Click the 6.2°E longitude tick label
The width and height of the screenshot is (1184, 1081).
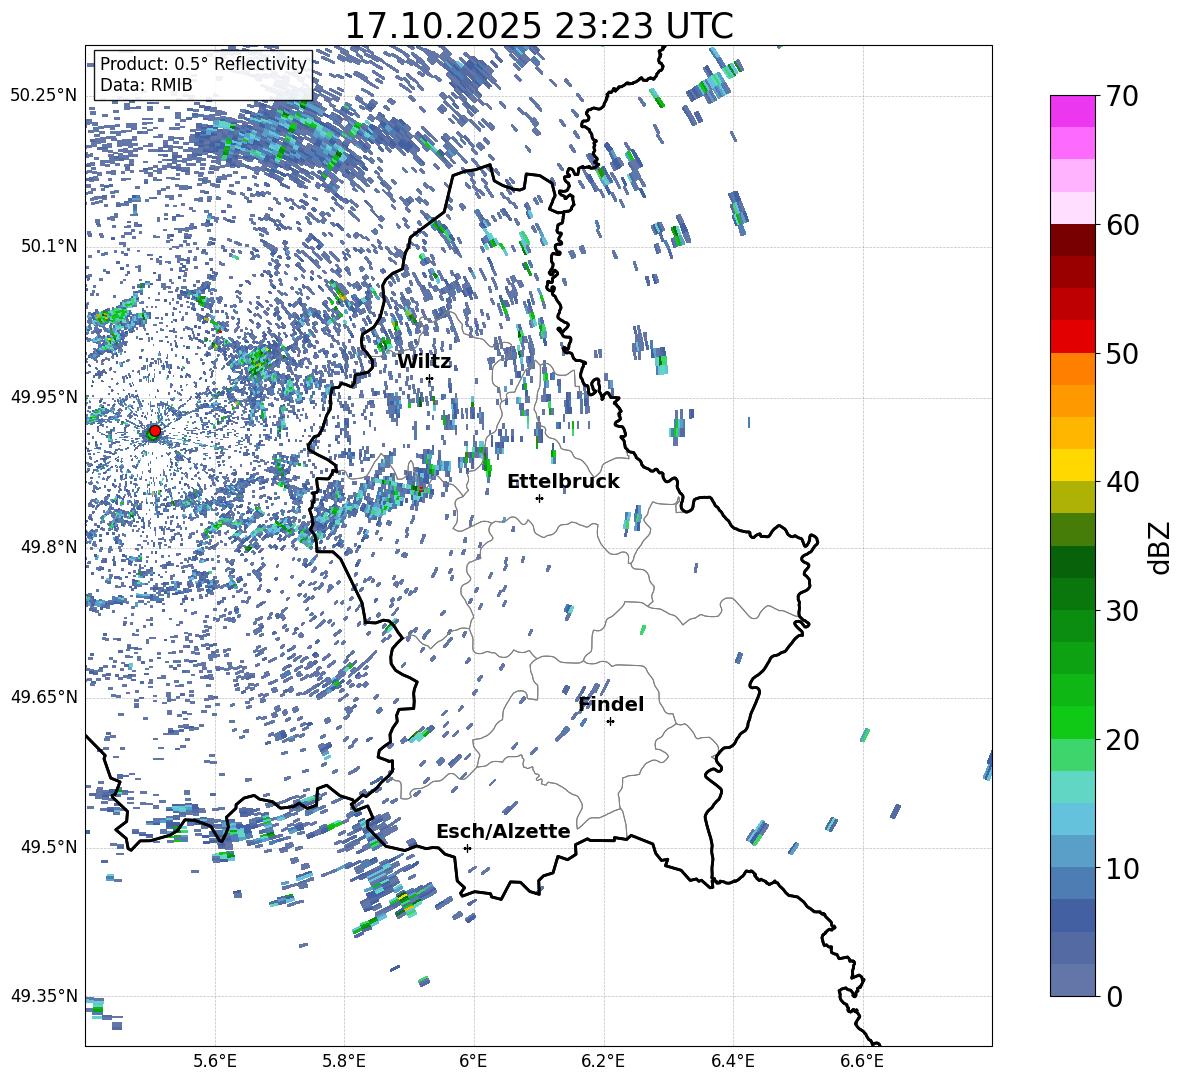pos(603,1061)
